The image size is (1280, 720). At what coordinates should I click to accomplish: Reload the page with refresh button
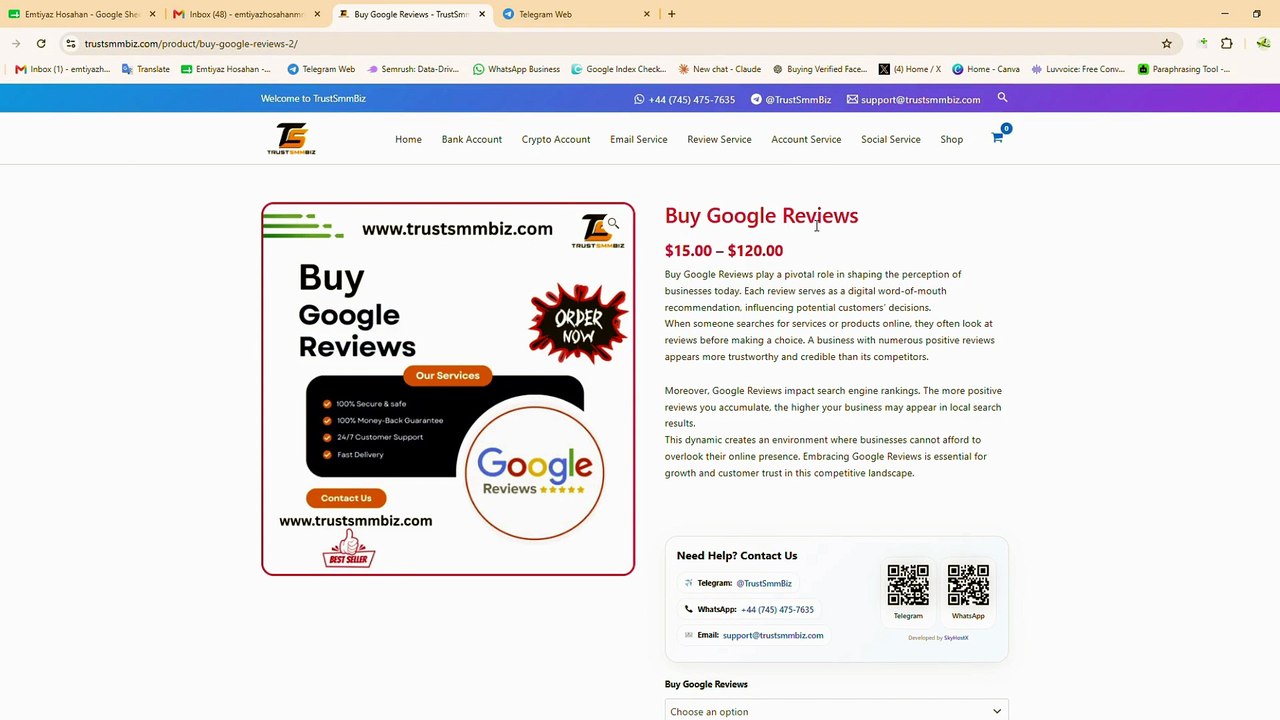[41, 44]
